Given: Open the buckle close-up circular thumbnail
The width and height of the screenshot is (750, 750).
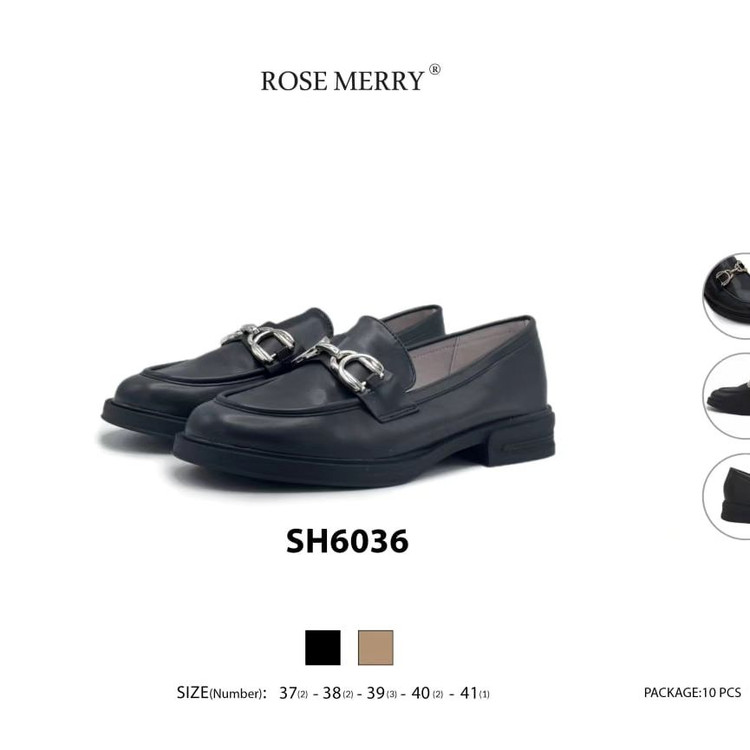Looking at the screenshot, I should point(727,296).
